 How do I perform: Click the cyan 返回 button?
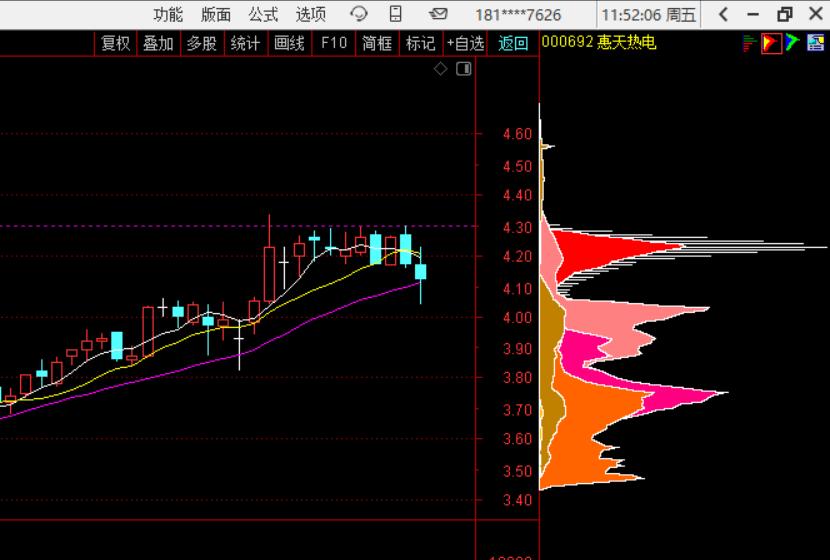(513, 43)
